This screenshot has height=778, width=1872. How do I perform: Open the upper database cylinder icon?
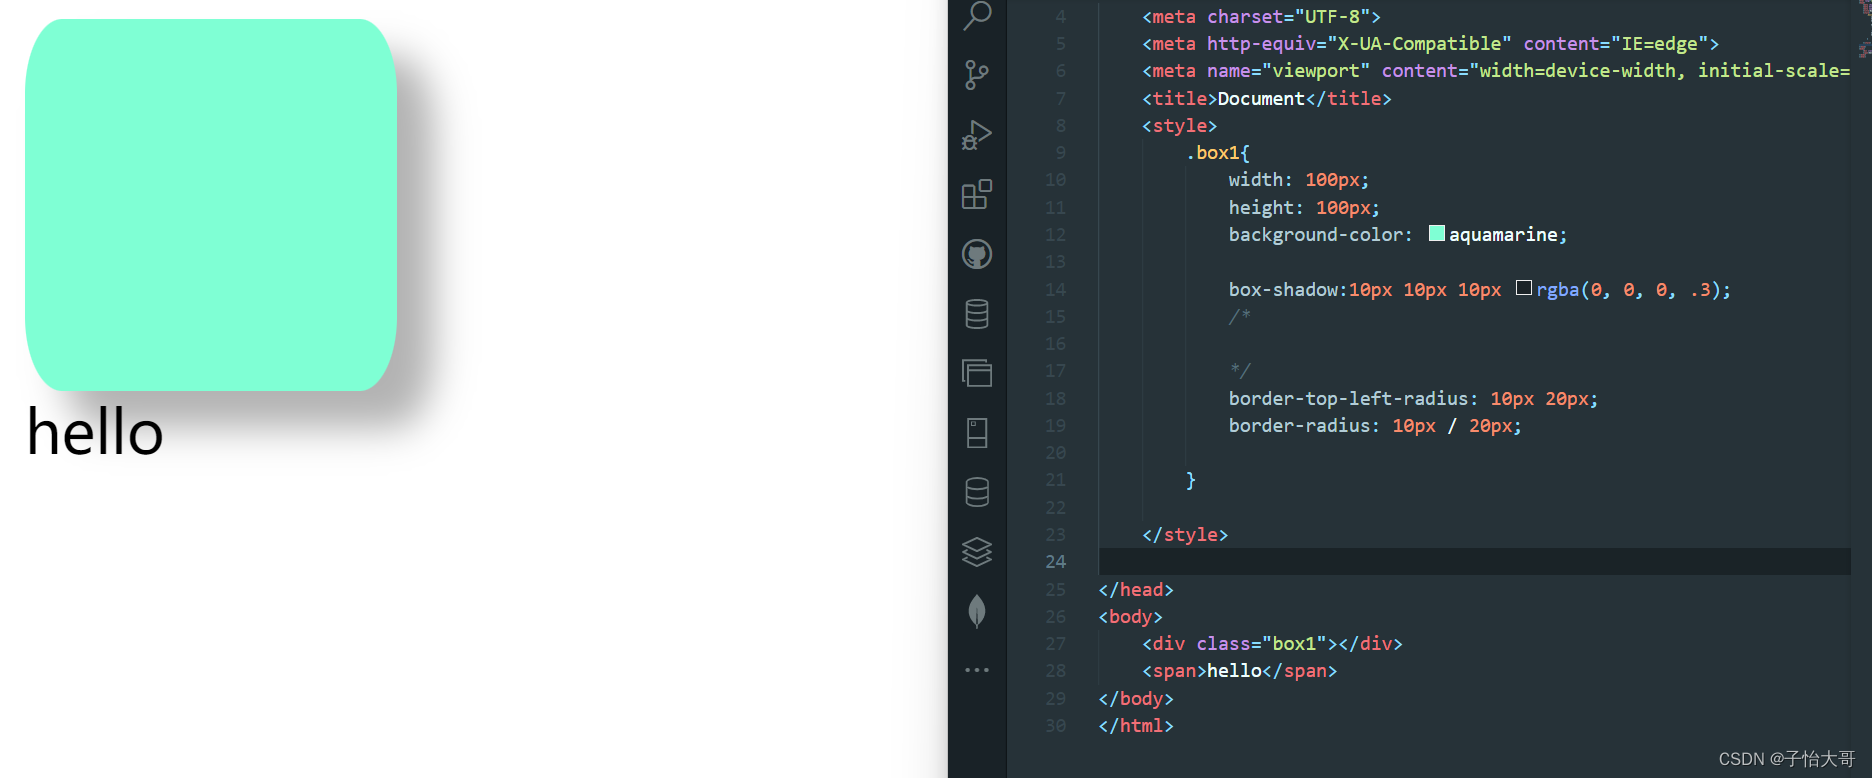point(977,314)
